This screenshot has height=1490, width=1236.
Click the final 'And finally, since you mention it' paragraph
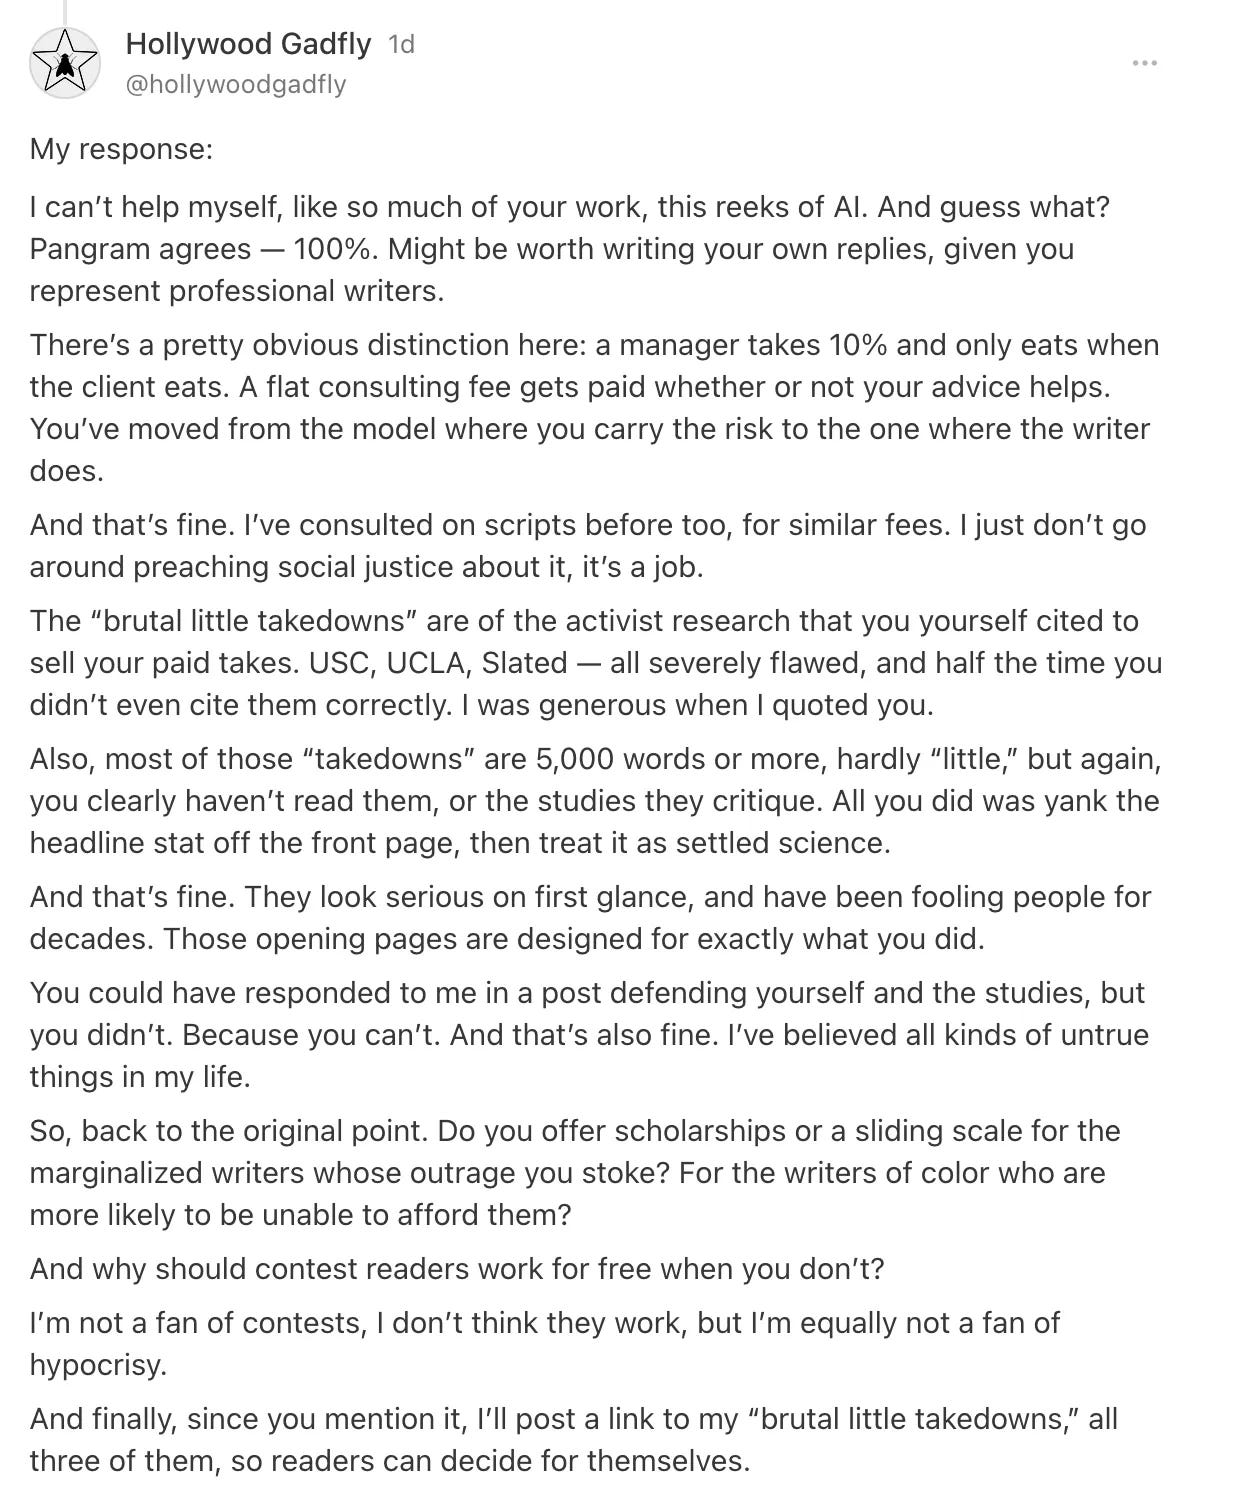click(x=574, y=1440)
